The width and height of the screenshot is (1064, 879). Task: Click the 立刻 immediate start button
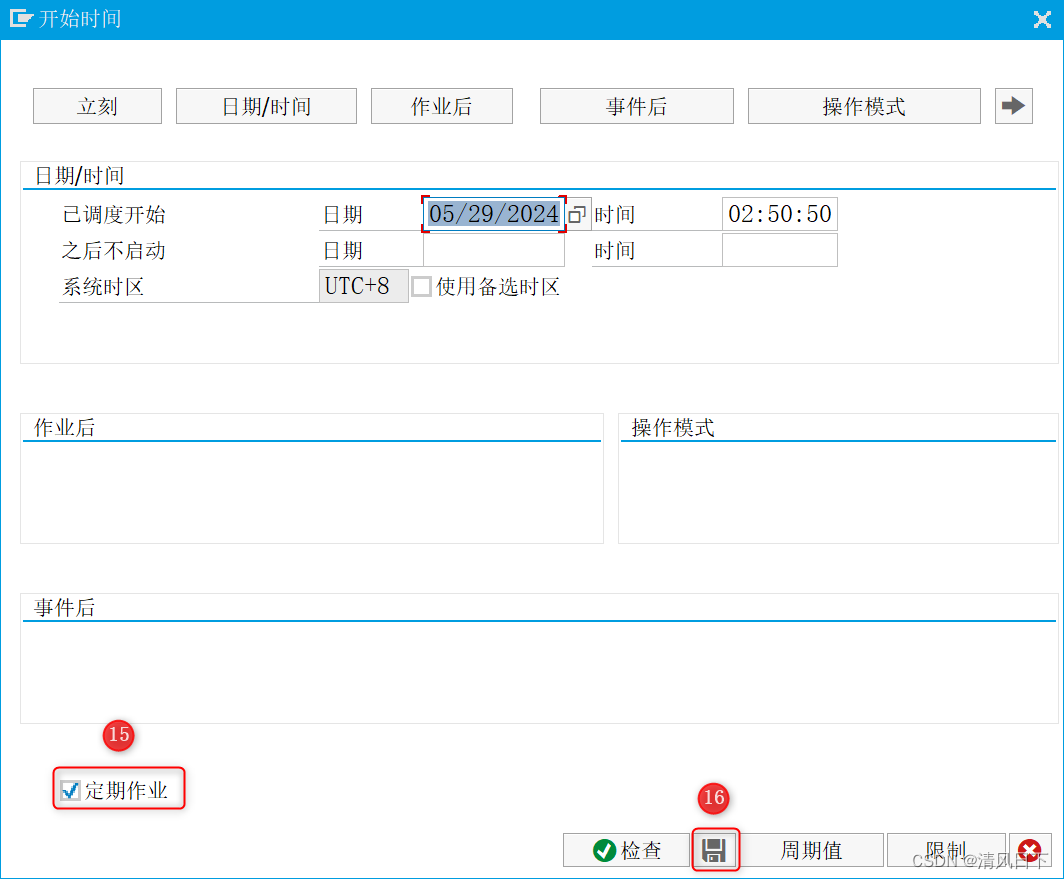[97, 105]
